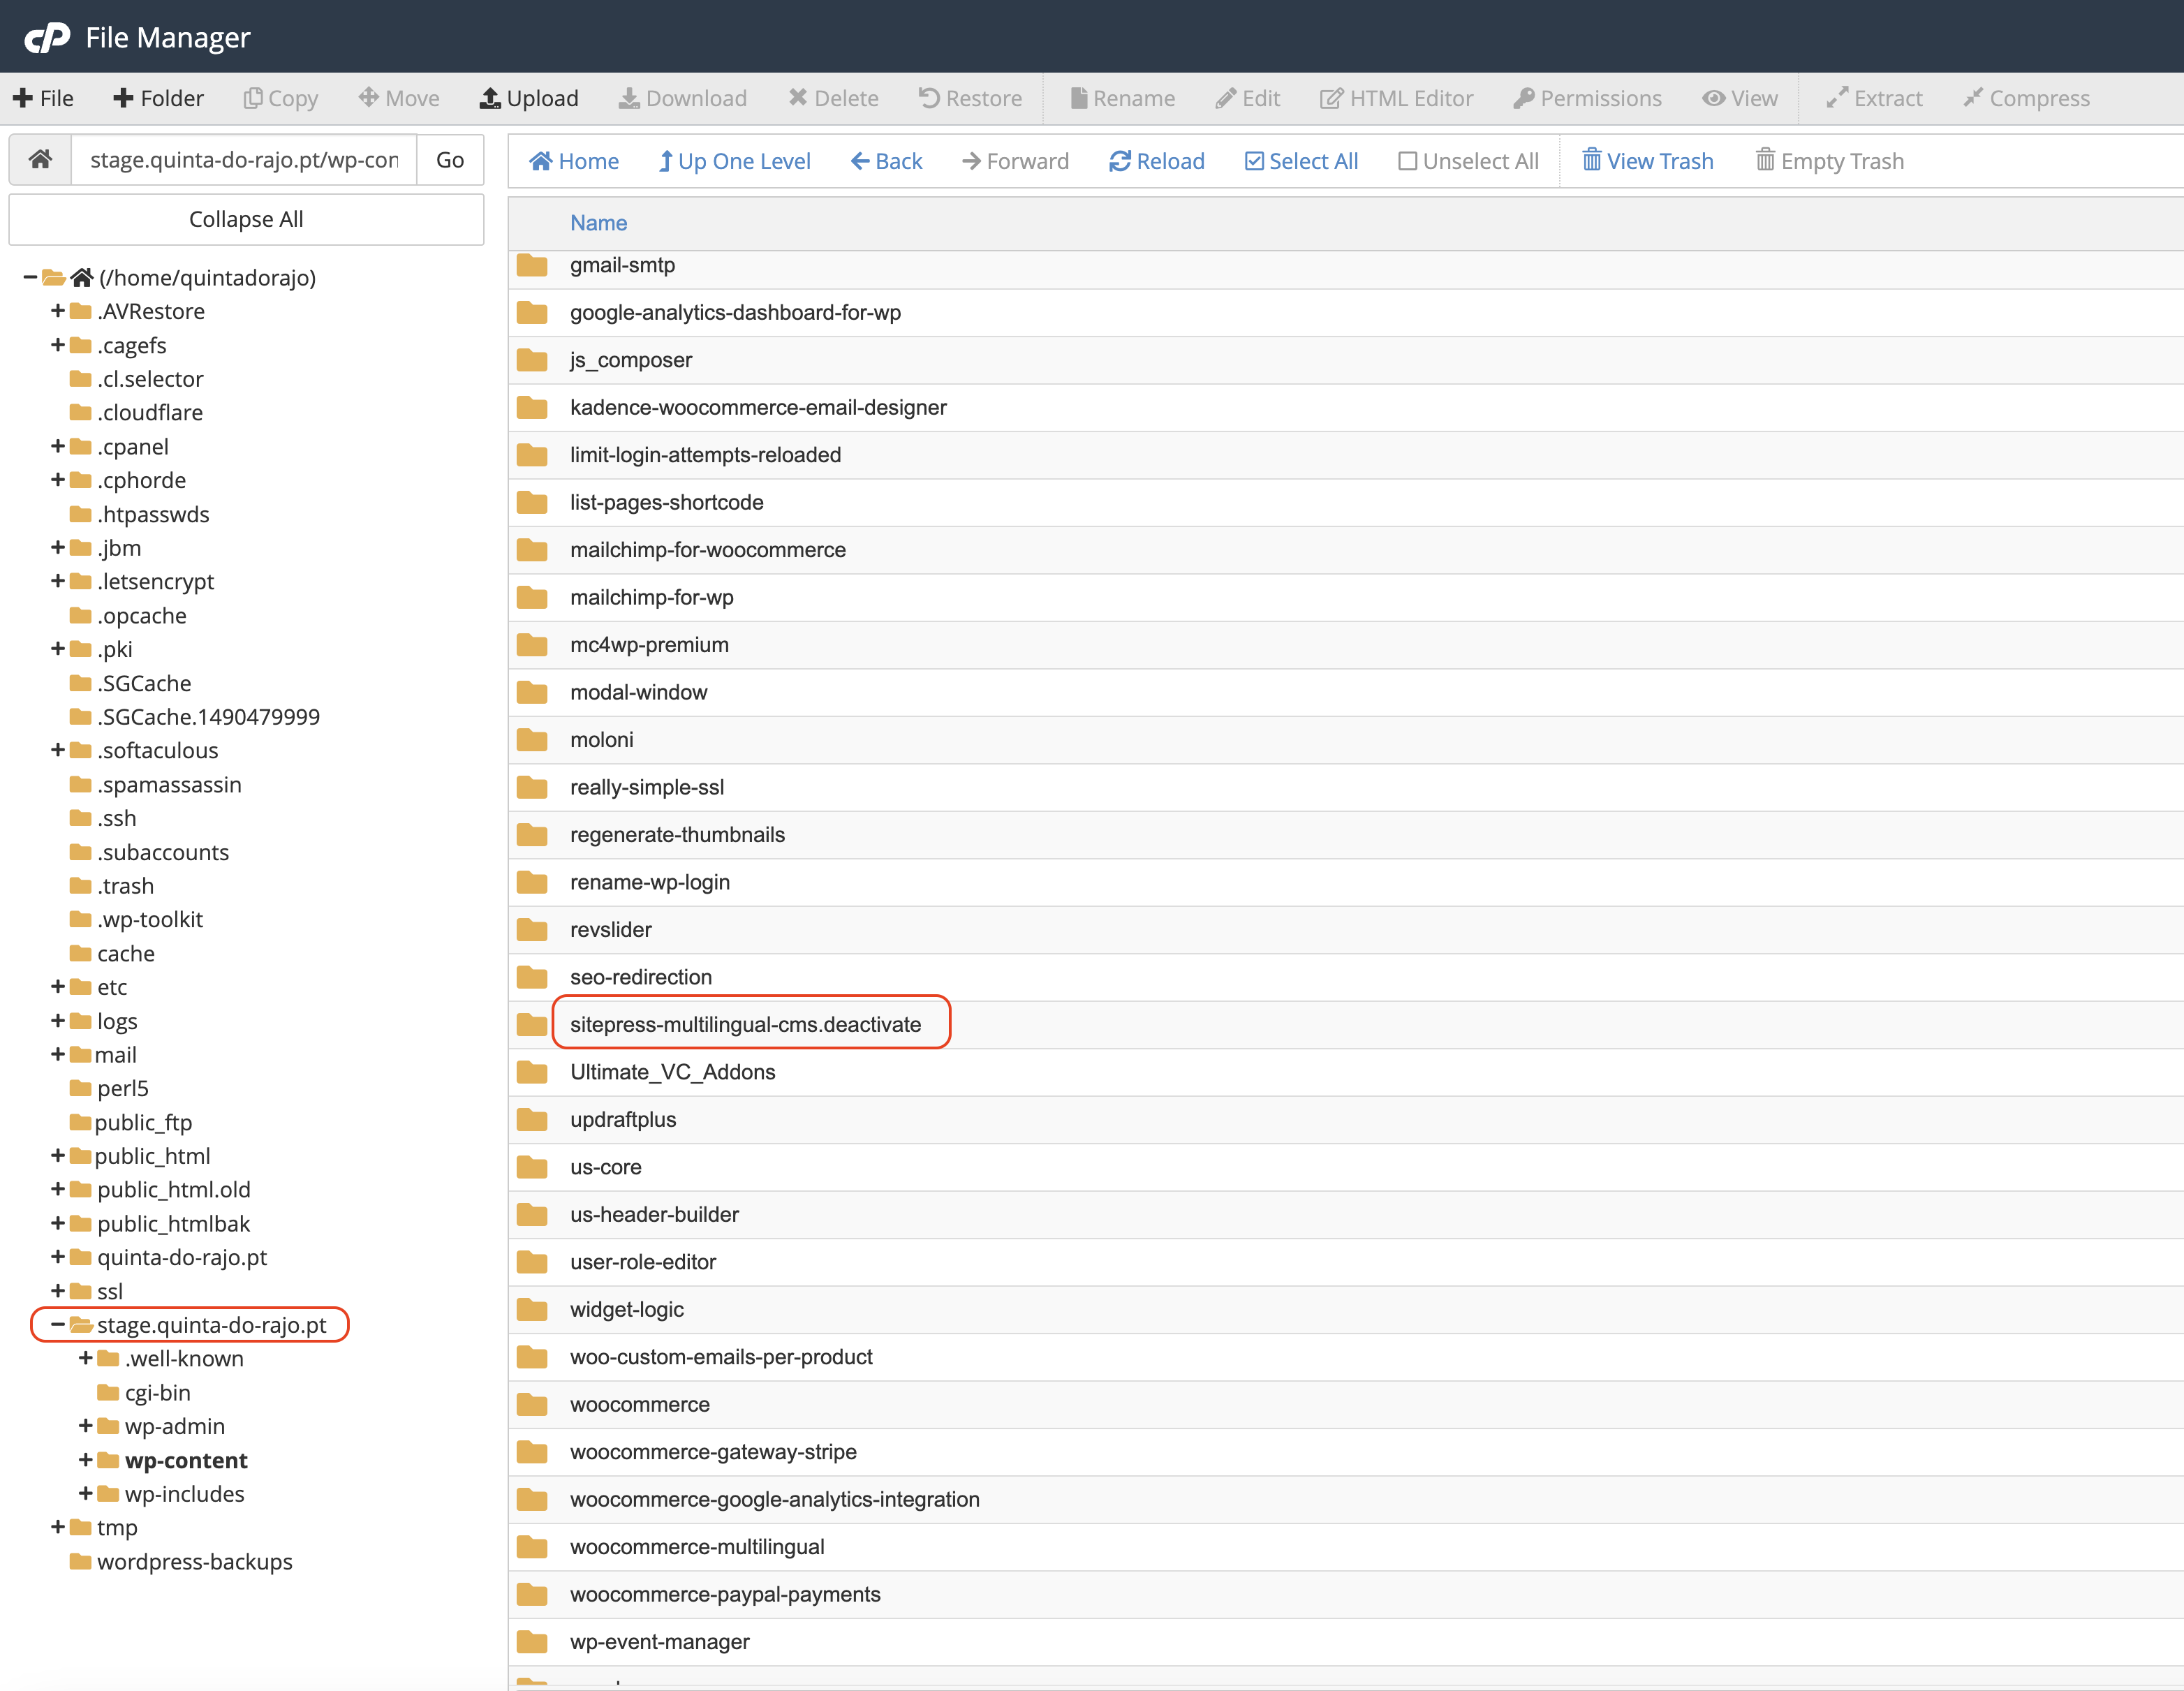Select the limit-login-attempts-reloaded folder

[706, 455]
